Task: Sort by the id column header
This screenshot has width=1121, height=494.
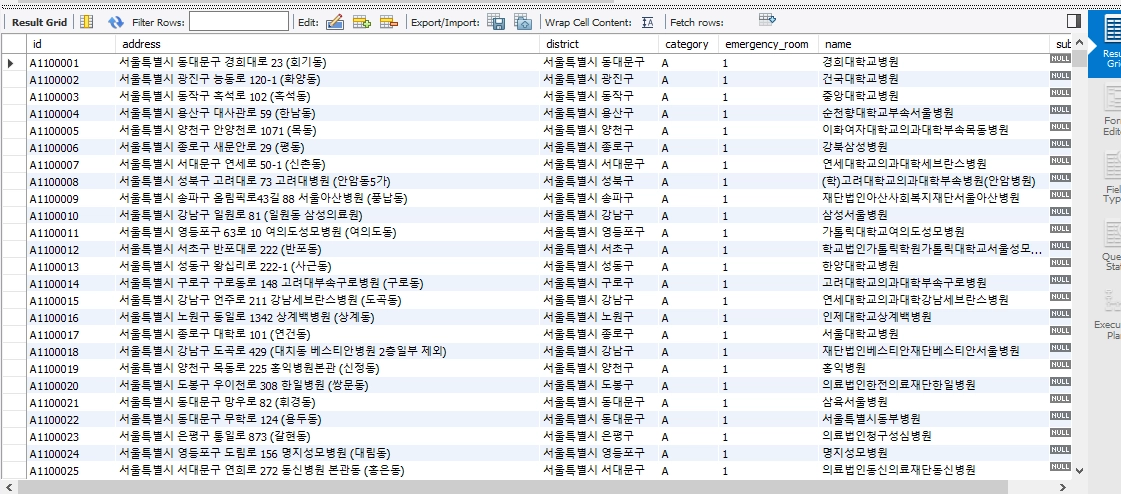Action: click(70, 44)
